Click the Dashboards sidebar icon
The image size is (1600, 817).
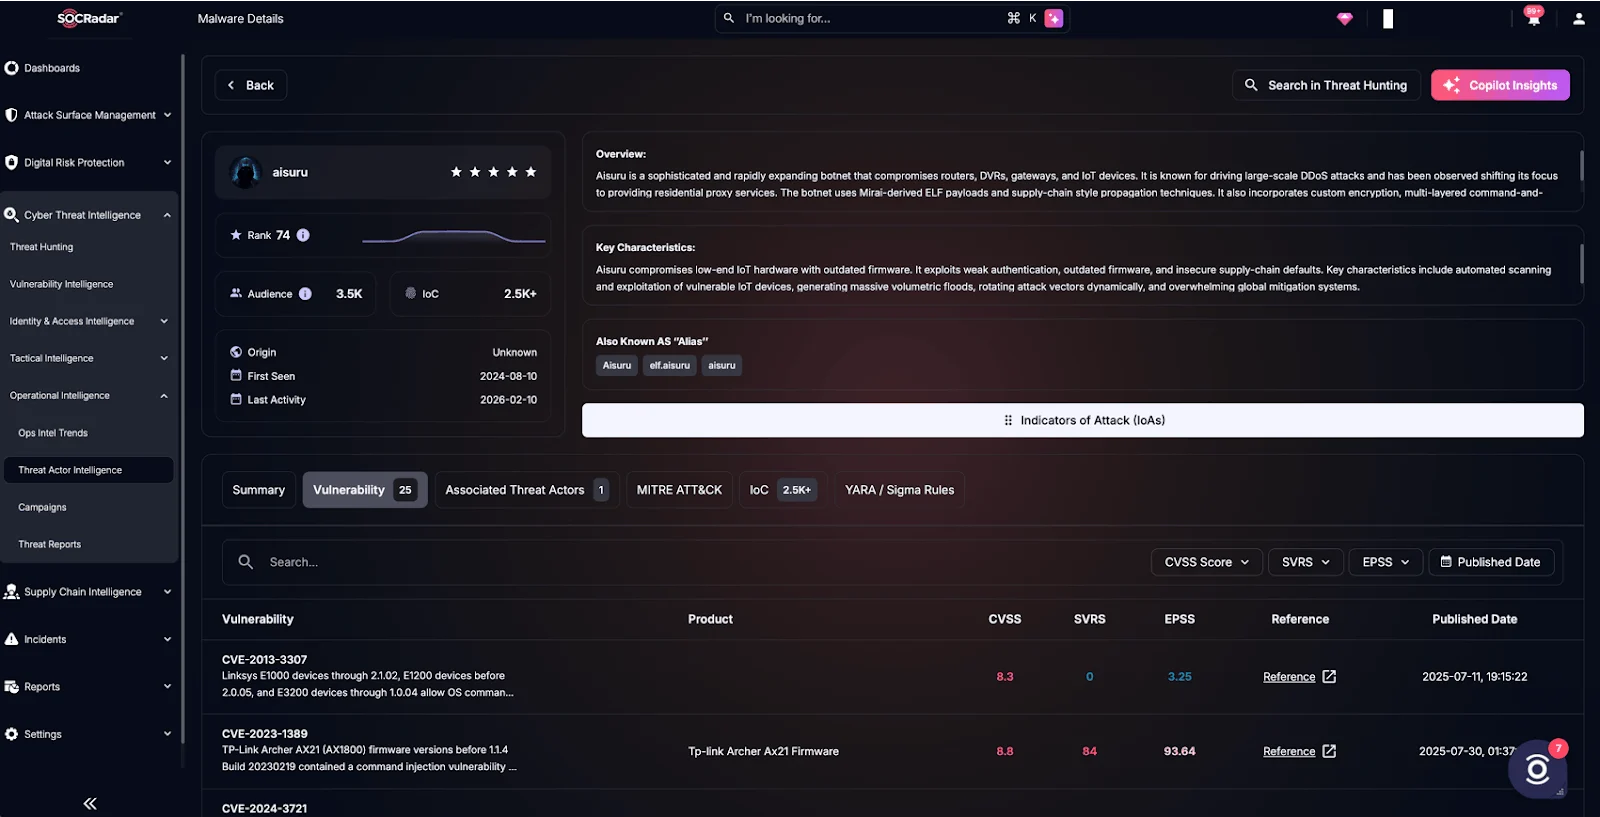point(12,68)
